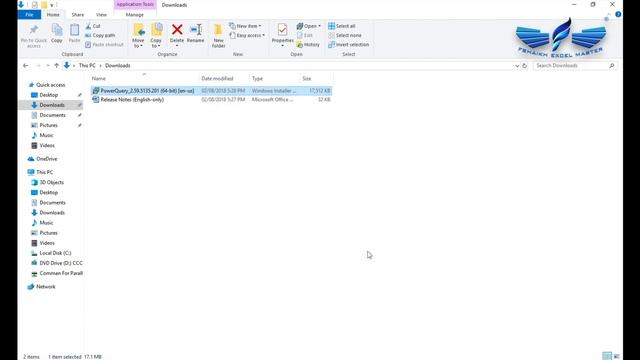This screenshot has width=640, height=360.
Task: Go up one level with Up arrow
Action: (x=56, y=65)
